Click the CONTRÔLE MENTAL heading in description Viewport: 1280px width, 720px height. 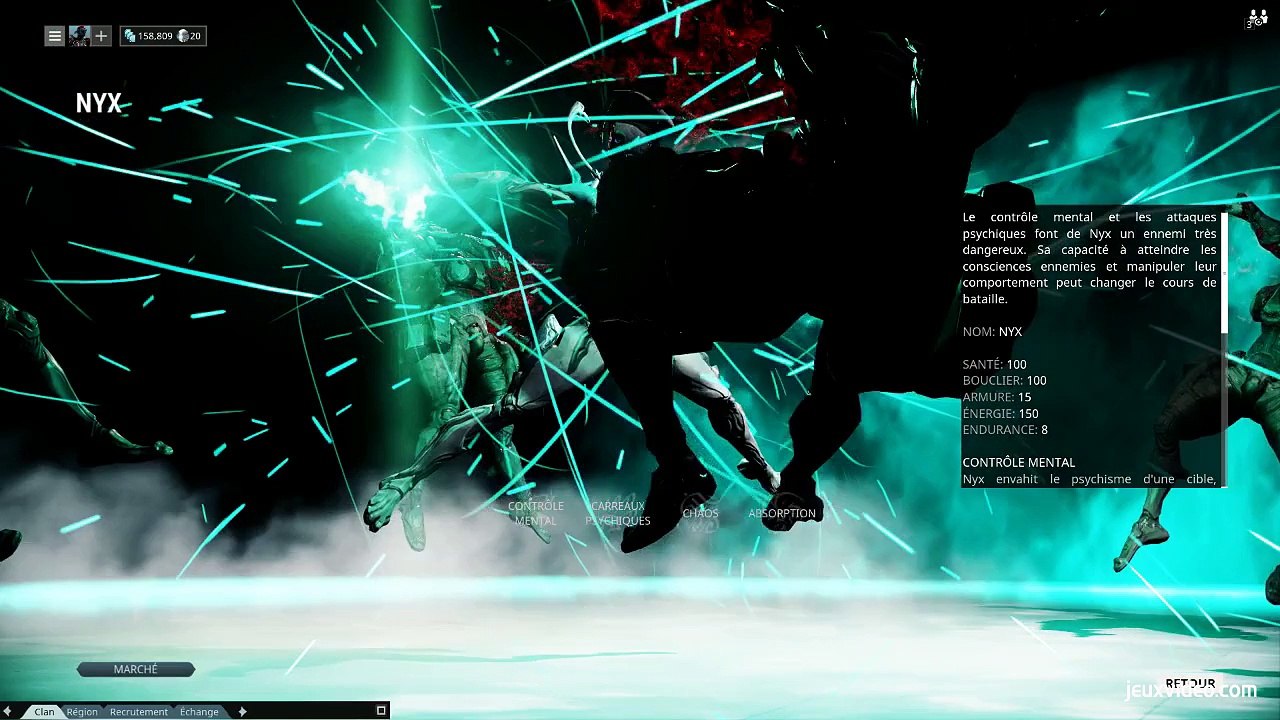coord(1018,462)
